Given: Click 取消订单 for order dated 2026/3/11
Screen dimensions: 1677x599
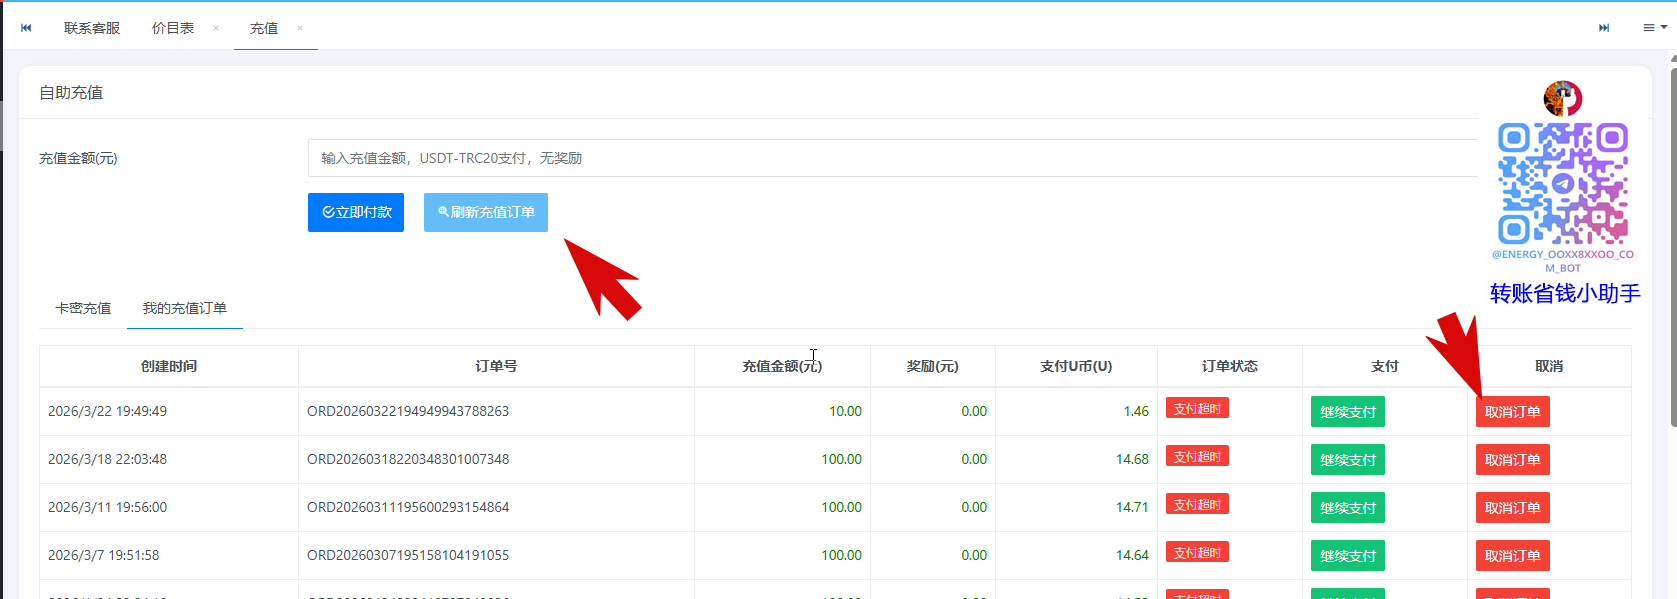Looking at the screenshot, I should click(x=1513, y=508).
